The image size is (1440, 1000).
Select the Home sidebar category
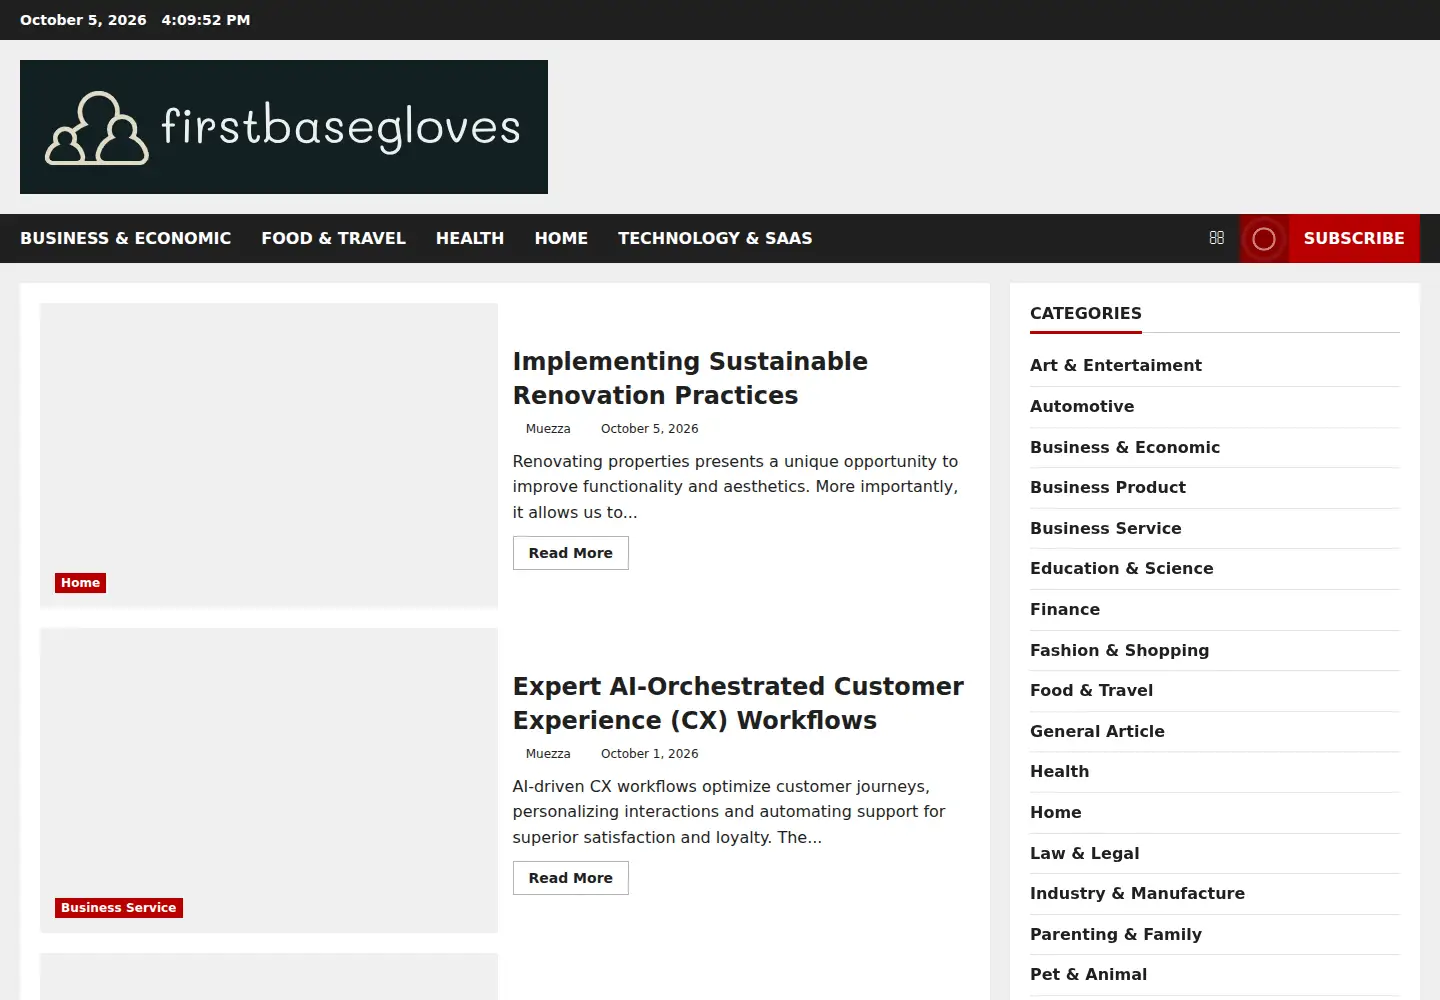pos(1056,812)
